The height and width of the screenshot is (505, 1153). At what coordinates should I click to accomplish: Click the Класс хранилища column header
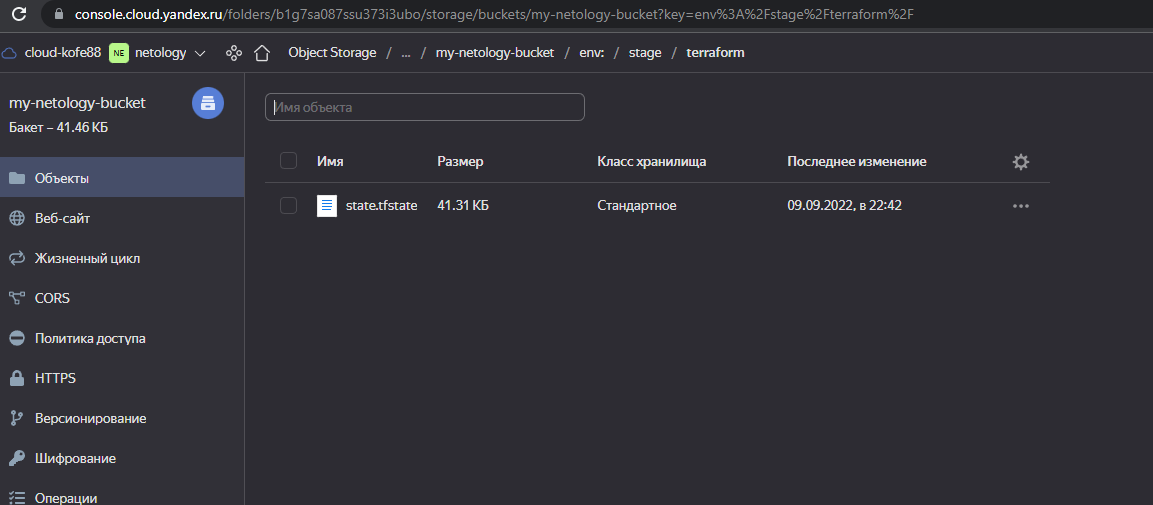click(x=652, y=162)
